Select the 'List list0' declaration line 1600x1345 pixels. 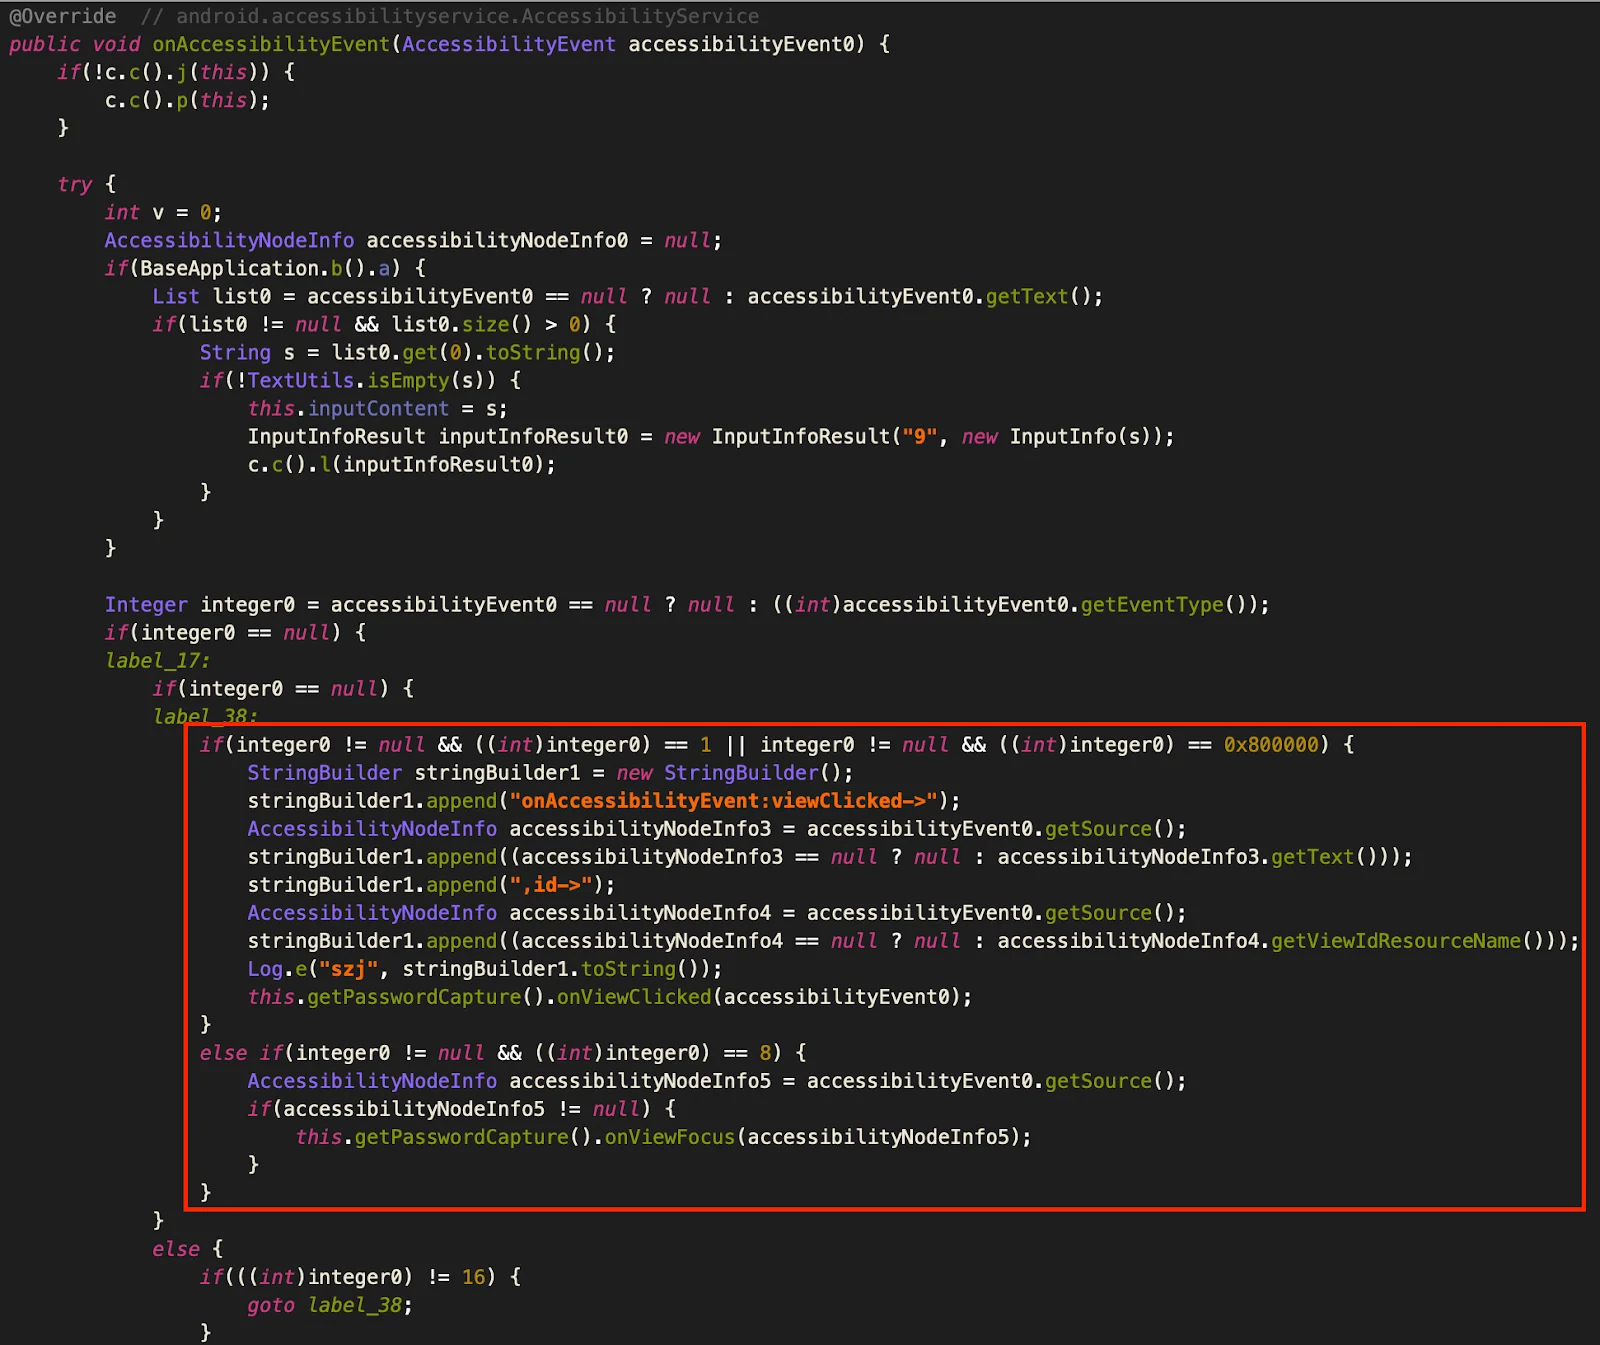pos(628,296)
